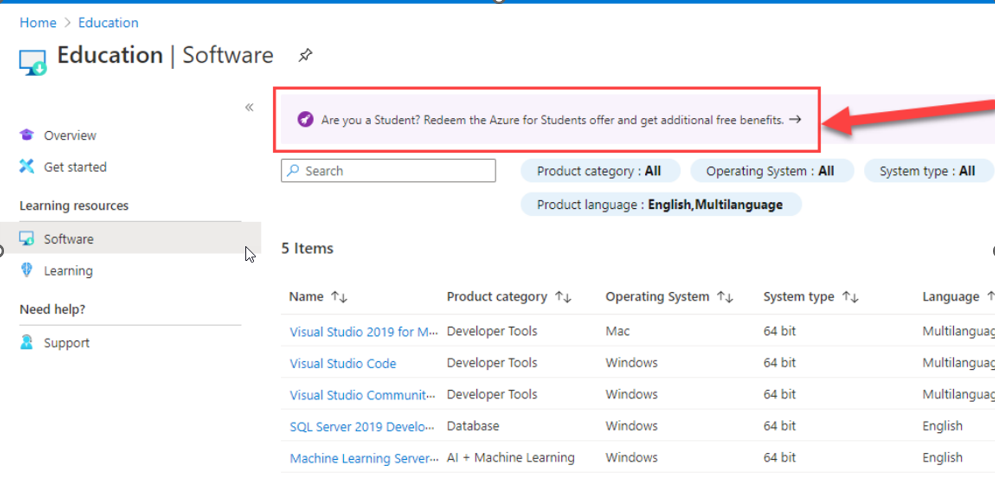Screen dimensions: 995x497
Task: Click the '5 Items' count text
Action: tap(308, 248)
